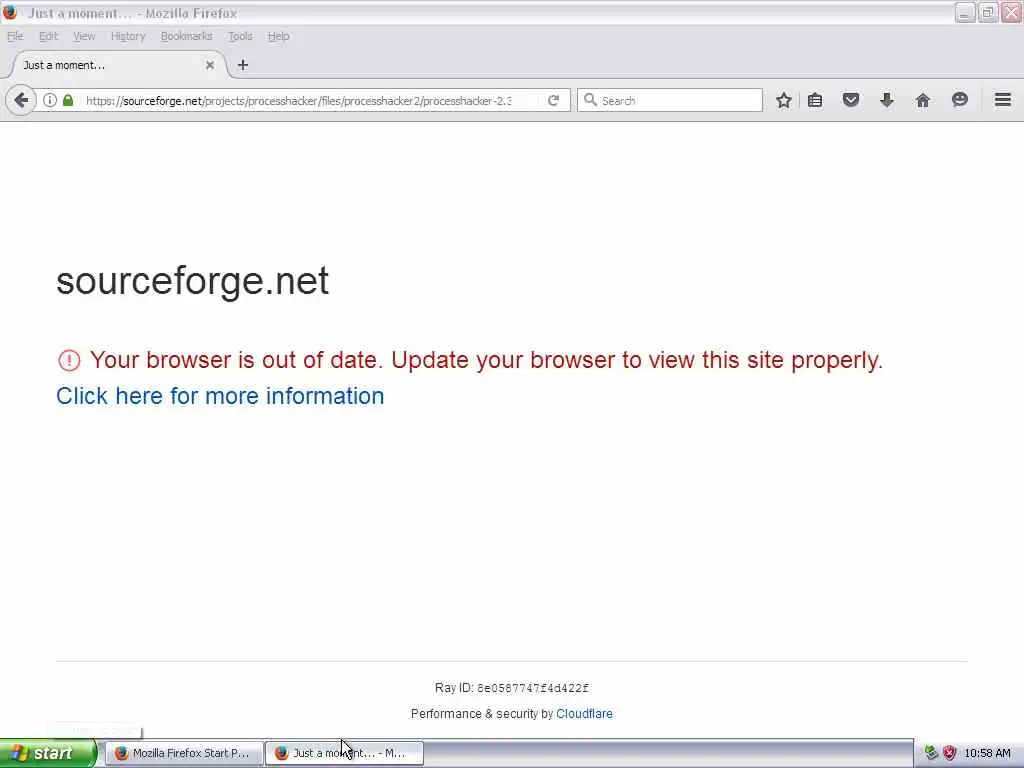The width and height of the screenshot is (1024, 768).
Task: Close the 'Just a moment...' tab
Action: pyautogui.click(x=210, y=65)
